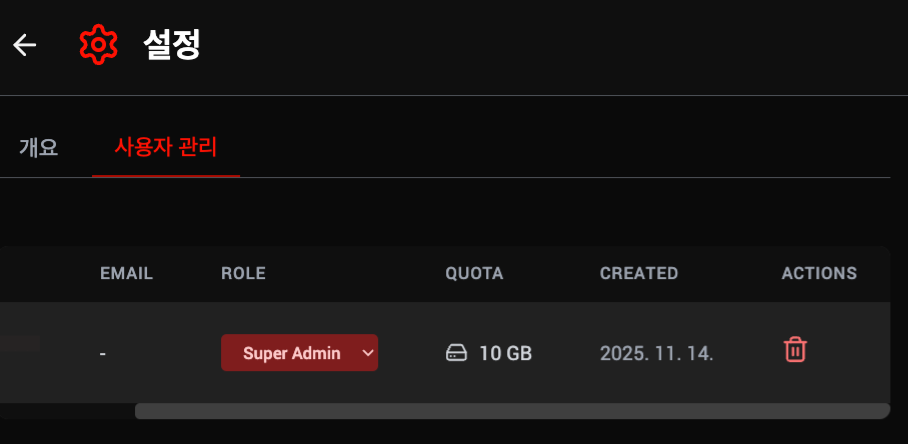This screenshot has width=908, height=444.
Task: Click the ACTIONS column header
Action: coord(819,273)
